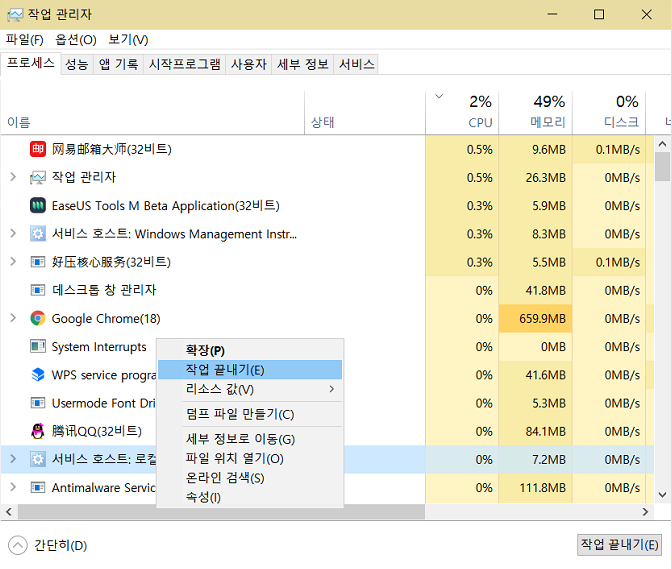This screenshot has width=672, height=569.
Task: Click the 작업 관리자 process row icon
Action: 38,177
